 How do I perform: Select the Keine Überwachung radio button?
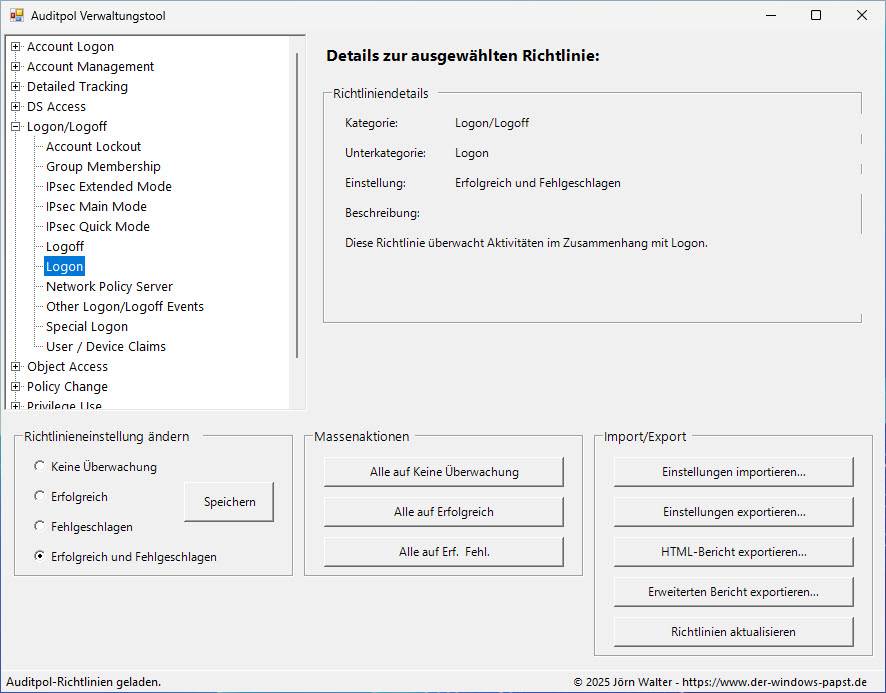(40, 466)
